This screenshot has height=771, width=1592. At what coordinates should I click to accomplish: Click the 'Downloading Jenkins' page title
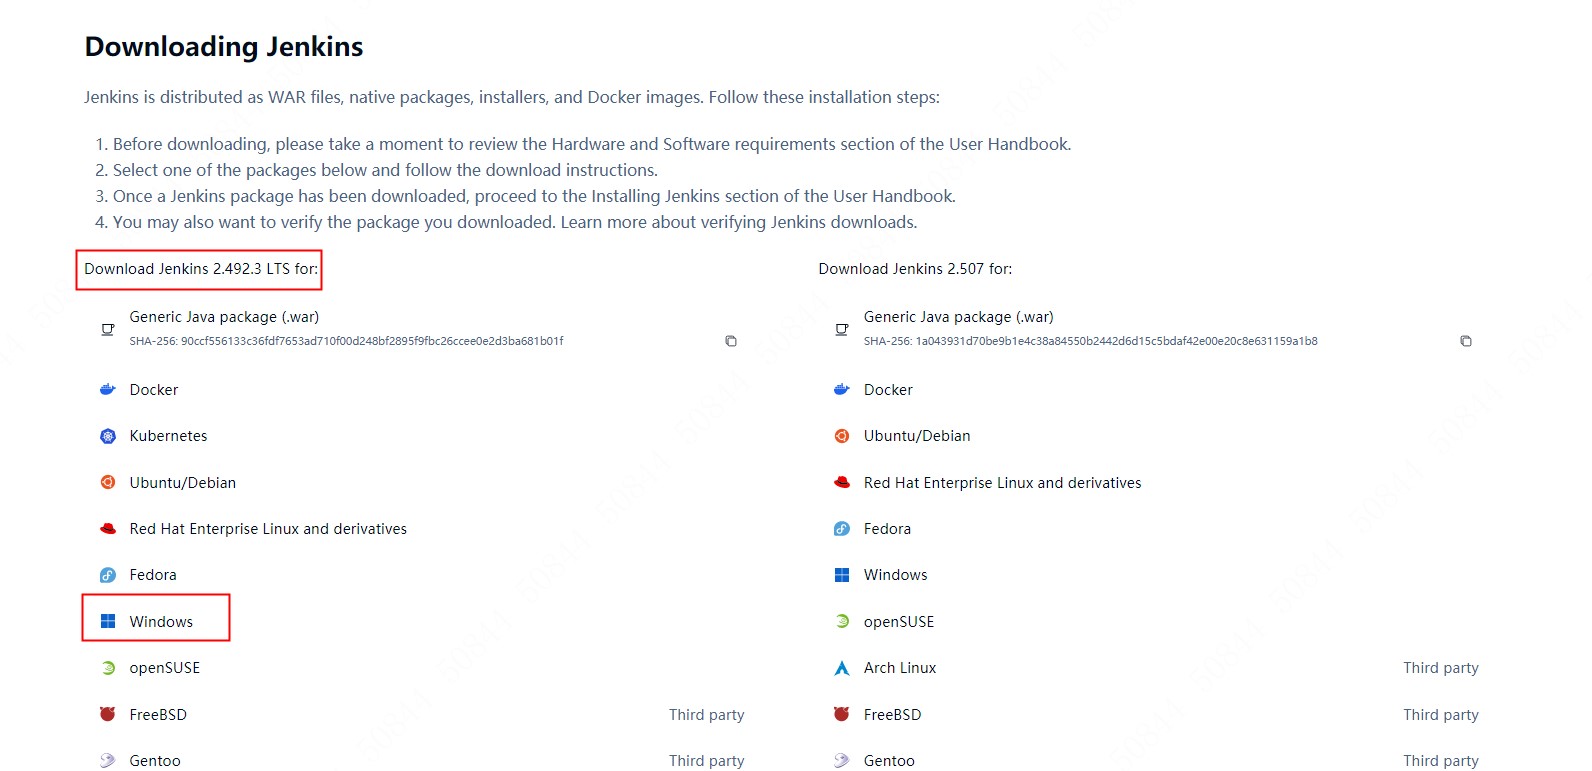[x=224, y=47]
